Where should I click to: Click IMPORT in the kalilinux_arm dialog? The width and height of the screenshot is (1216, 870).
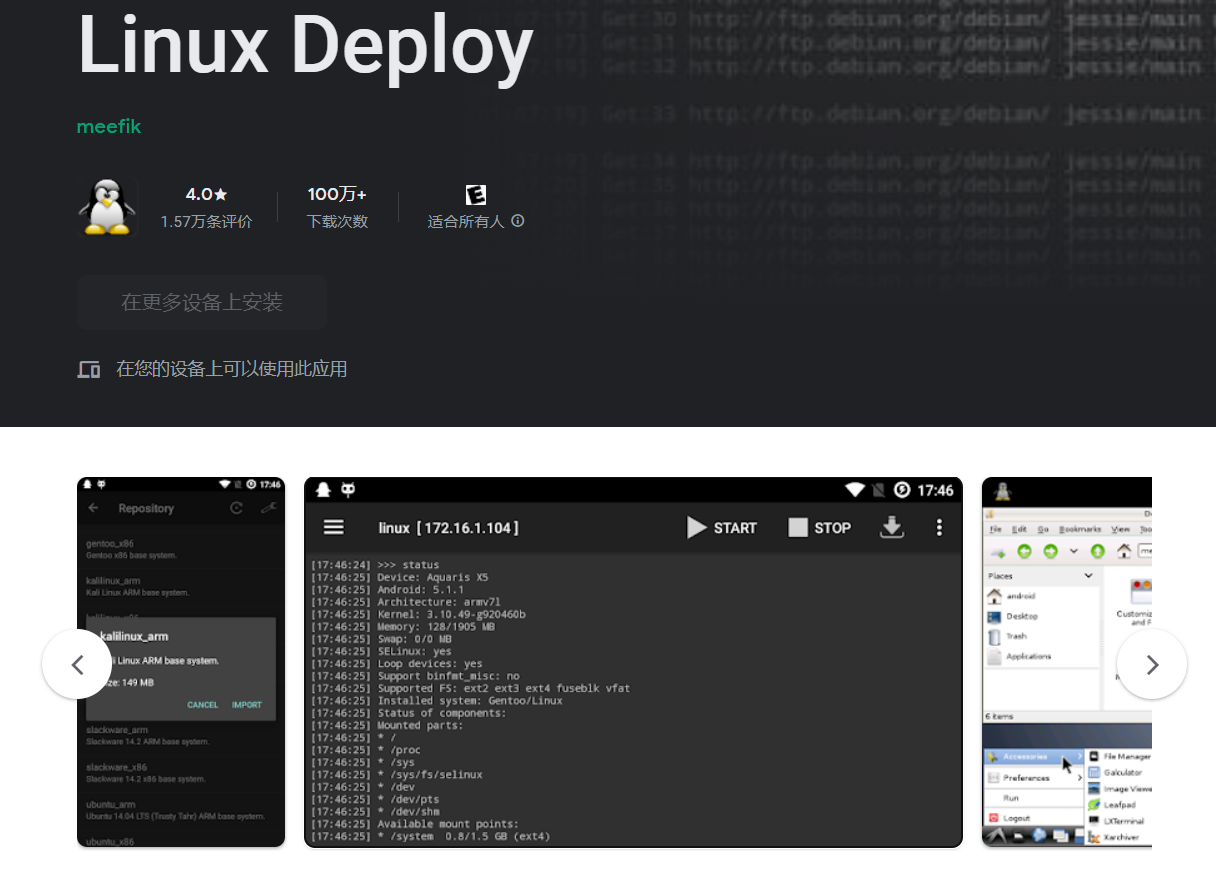pyautogui.click(x=247, y=705)
